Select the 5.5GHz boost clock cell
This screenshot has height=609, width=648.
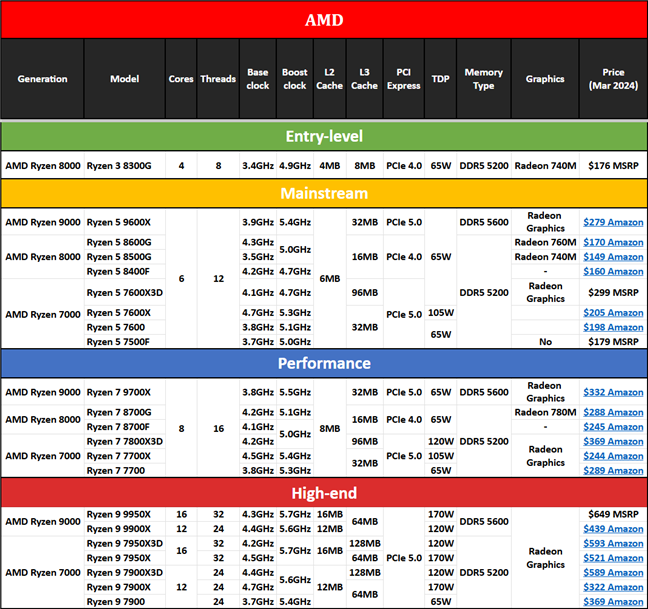pos(295,392)
